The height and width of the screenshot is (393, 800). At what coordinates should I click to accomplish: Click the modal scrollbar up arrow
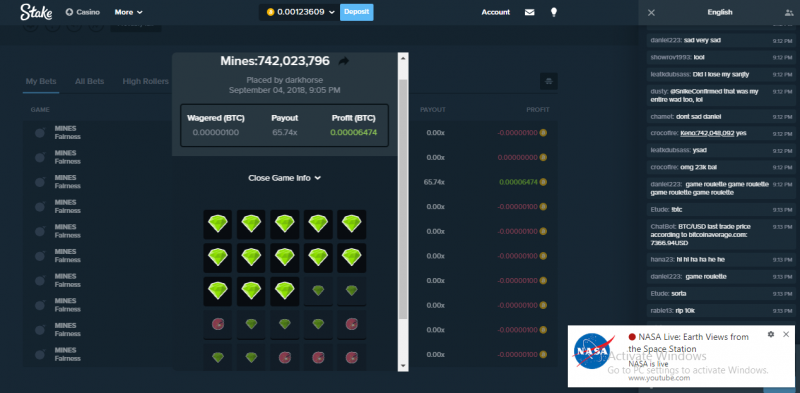click(403, 58)
